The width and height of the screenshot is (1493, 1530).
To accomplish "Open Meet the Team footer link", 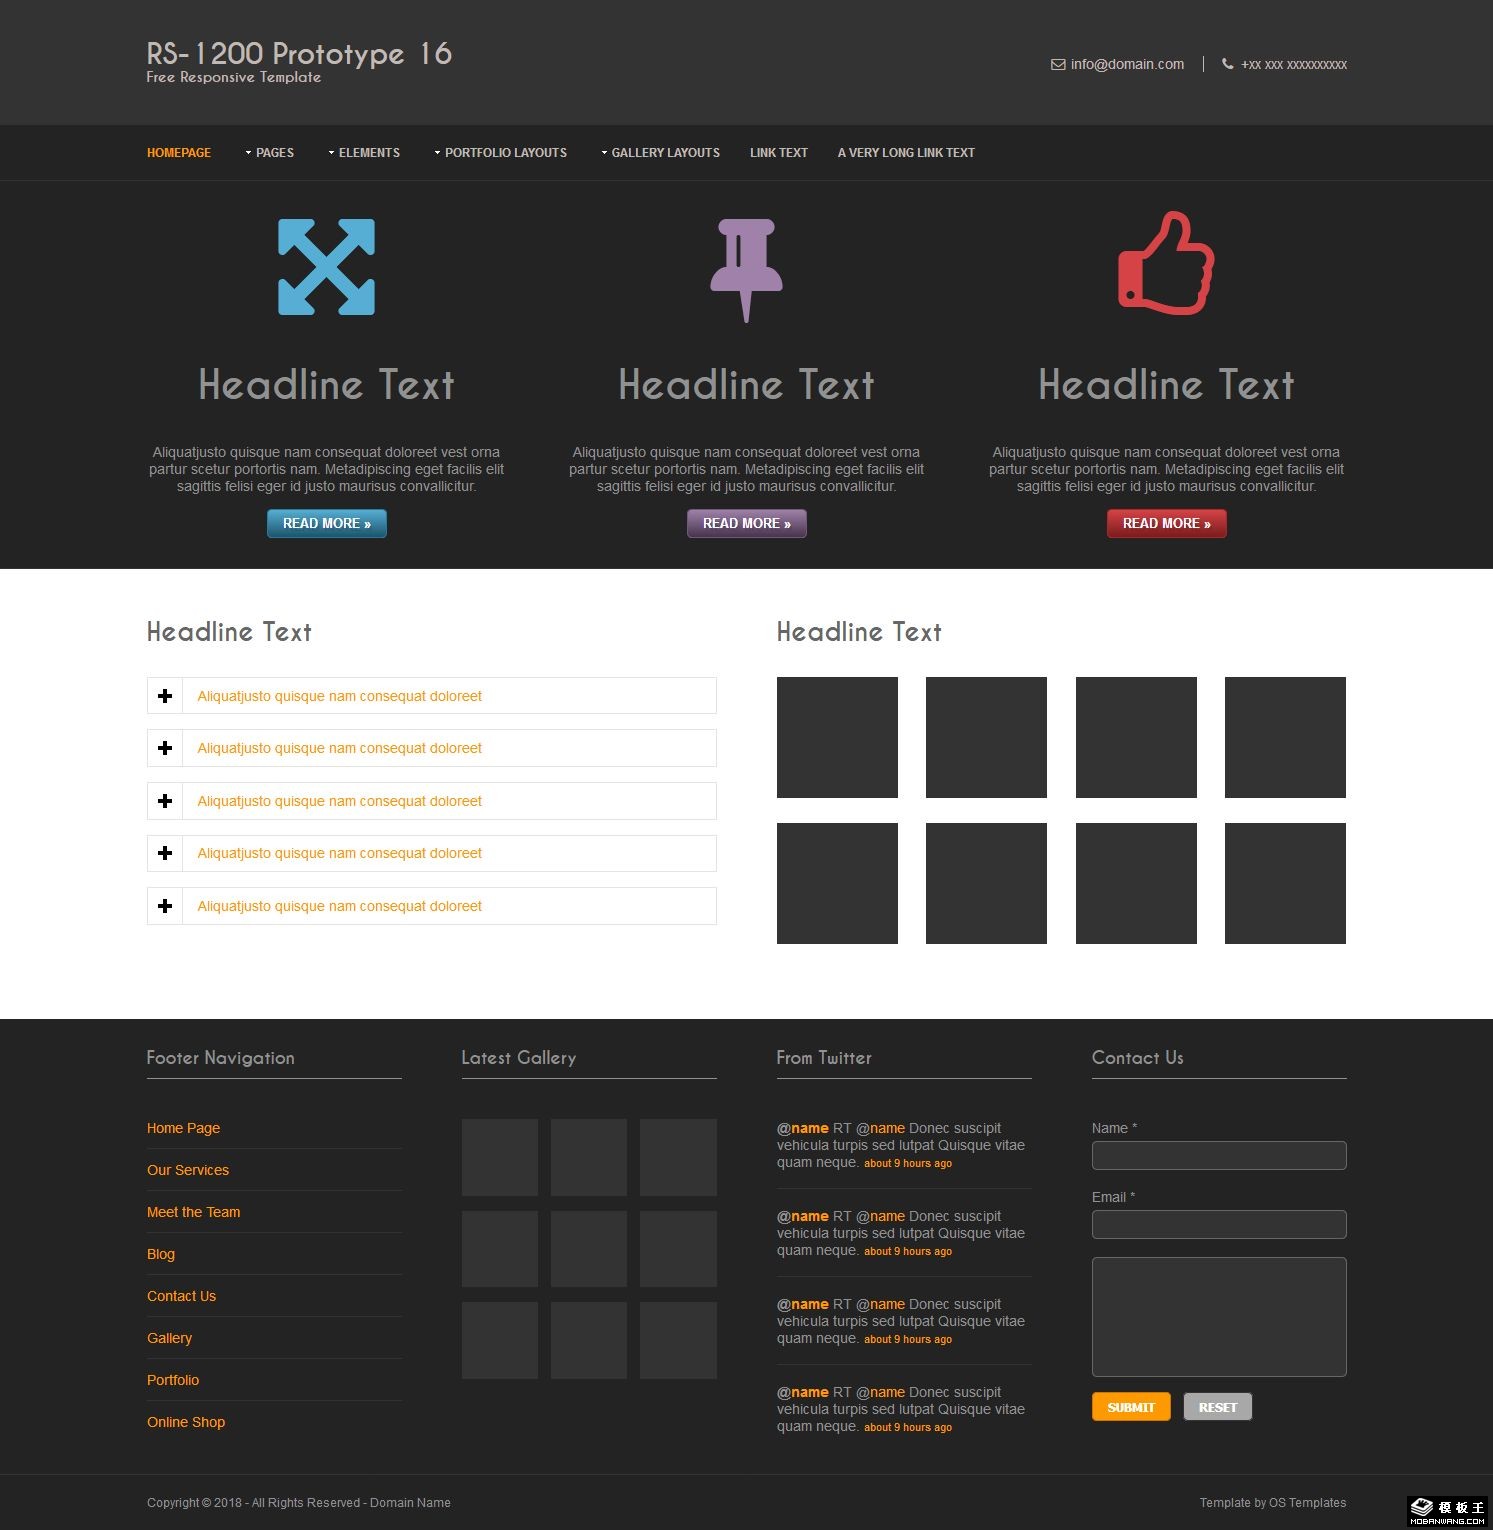I will (193, 1212).
